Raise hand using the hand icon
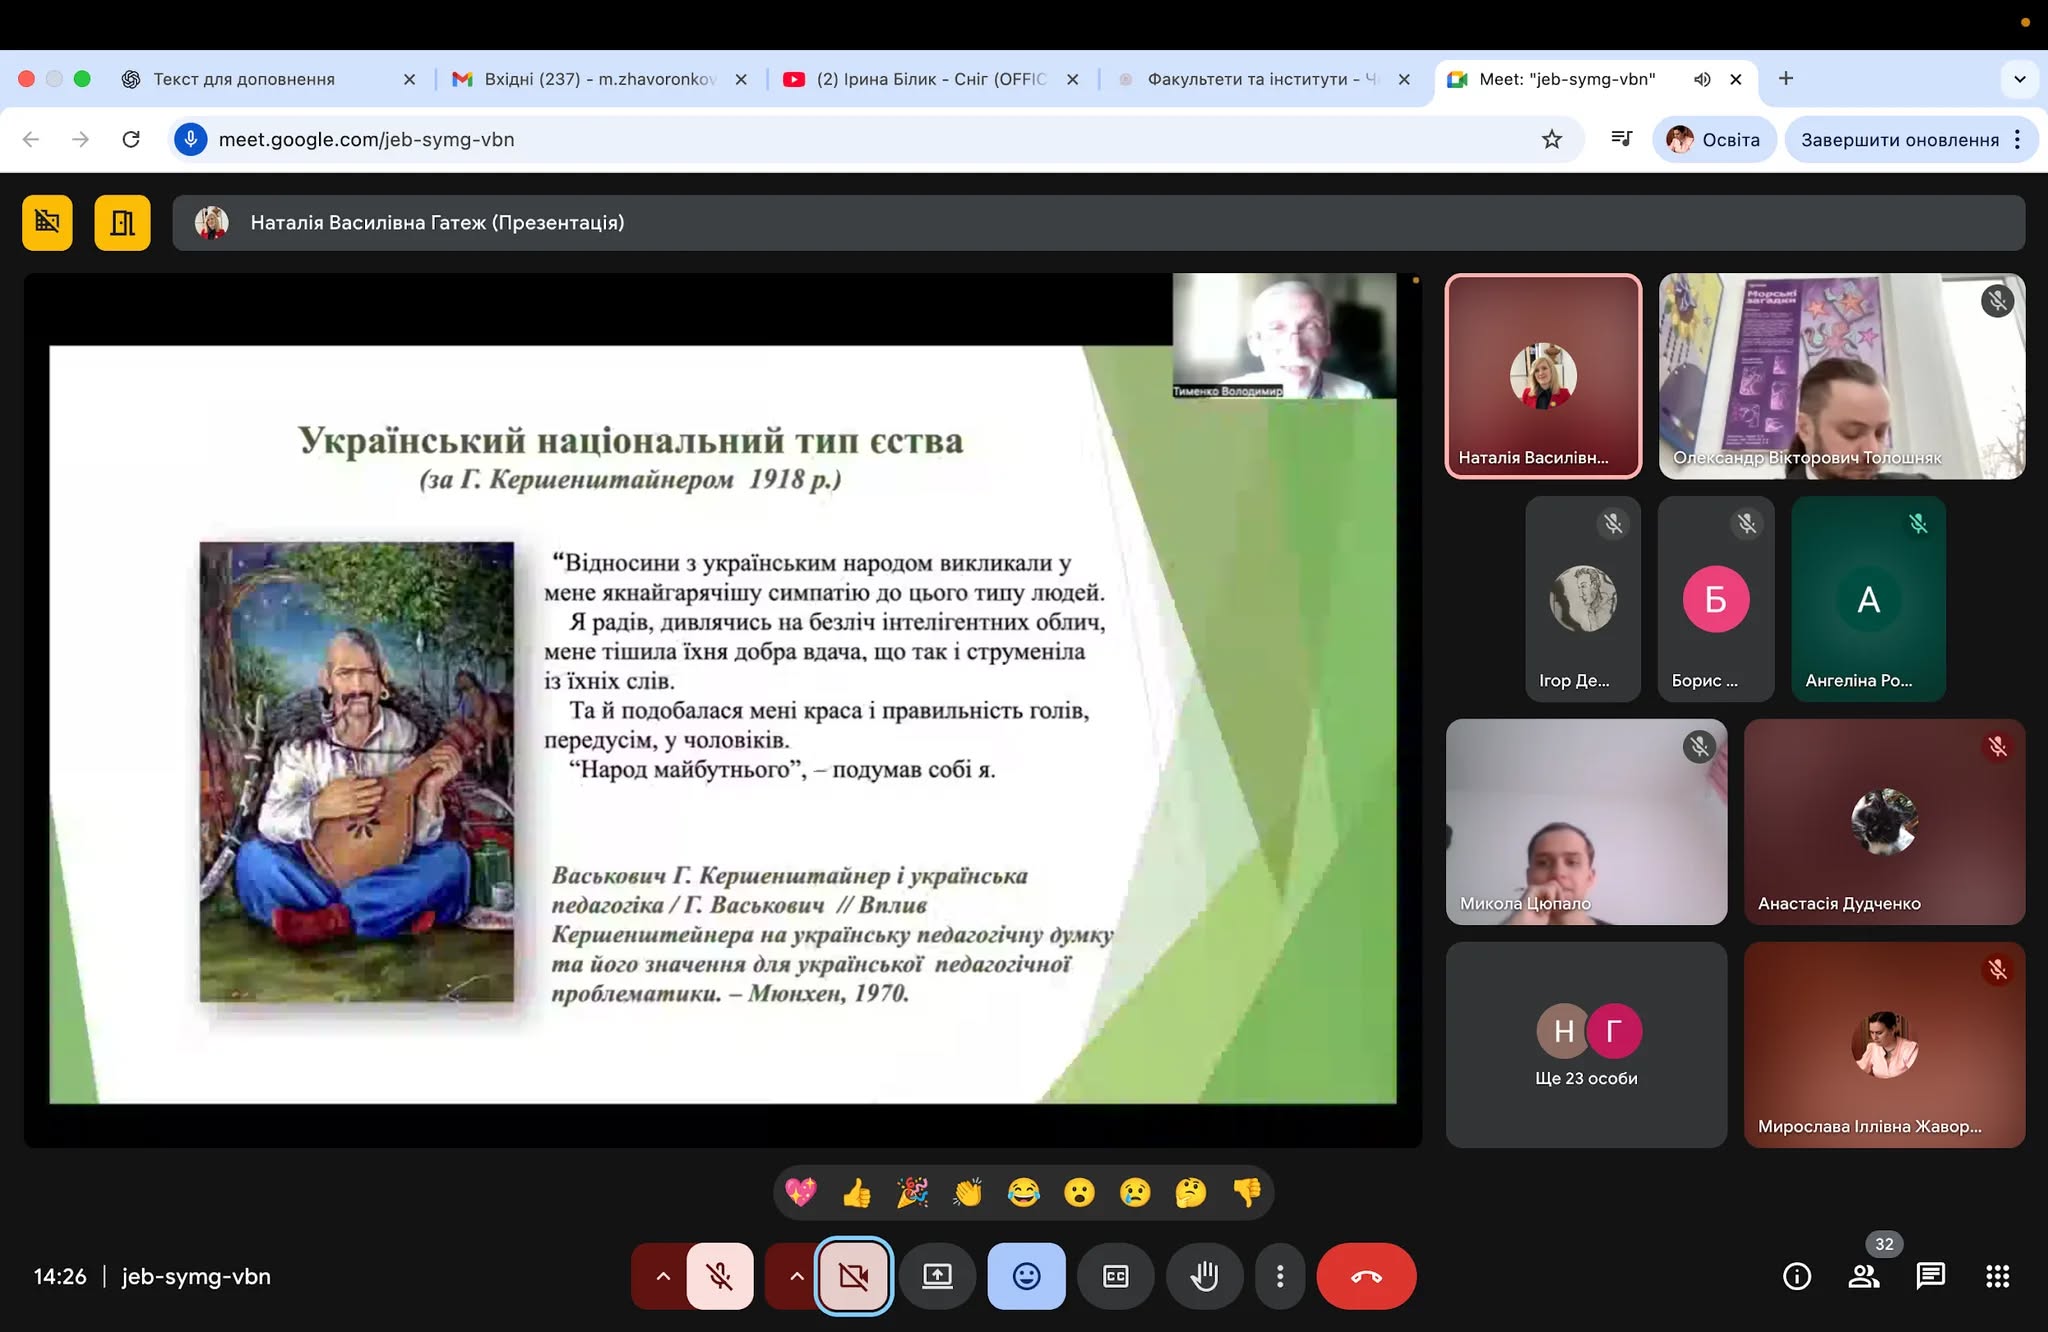The image size is (2048, 1332). coord(1205,1276)
